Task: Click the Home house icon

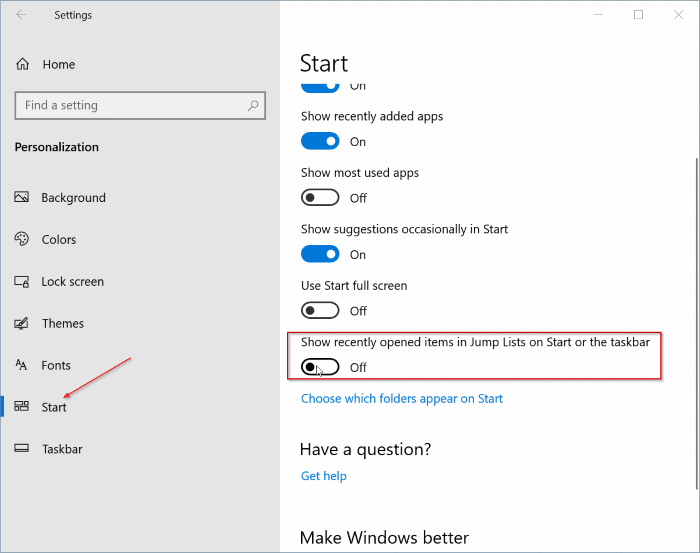Action: click(x=22, y=64)
